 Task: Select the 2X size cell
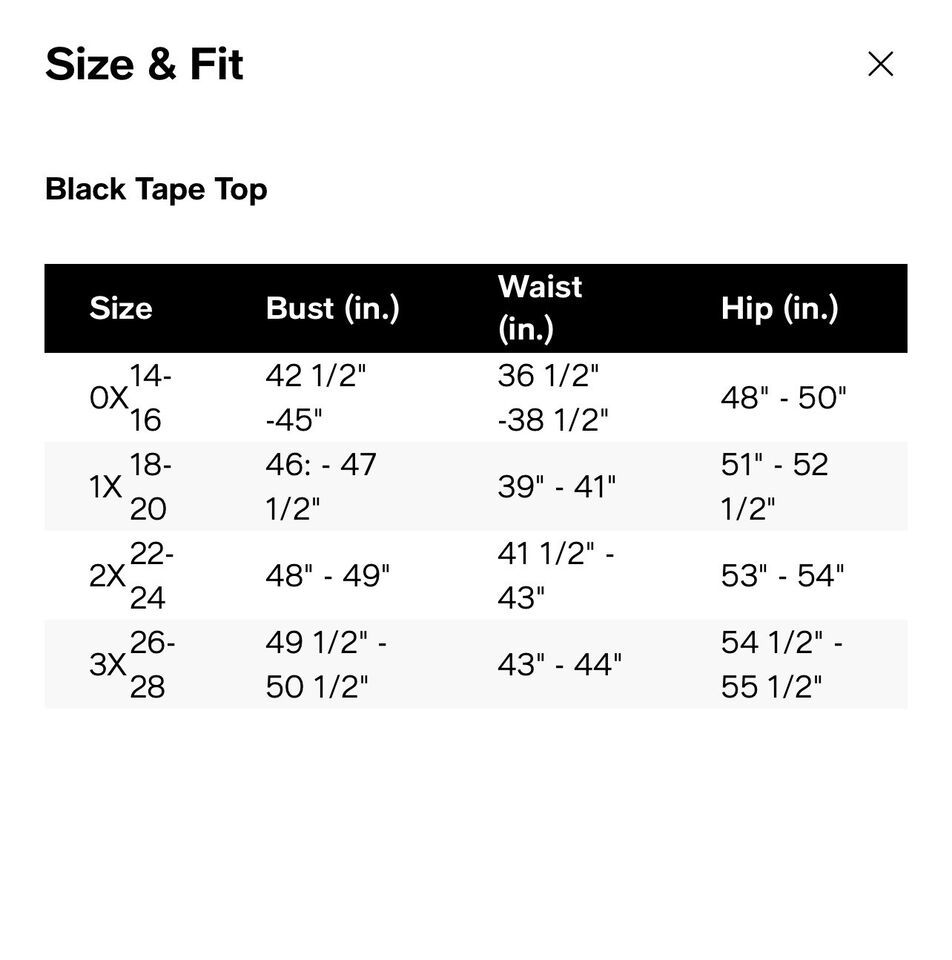(131, 575)
